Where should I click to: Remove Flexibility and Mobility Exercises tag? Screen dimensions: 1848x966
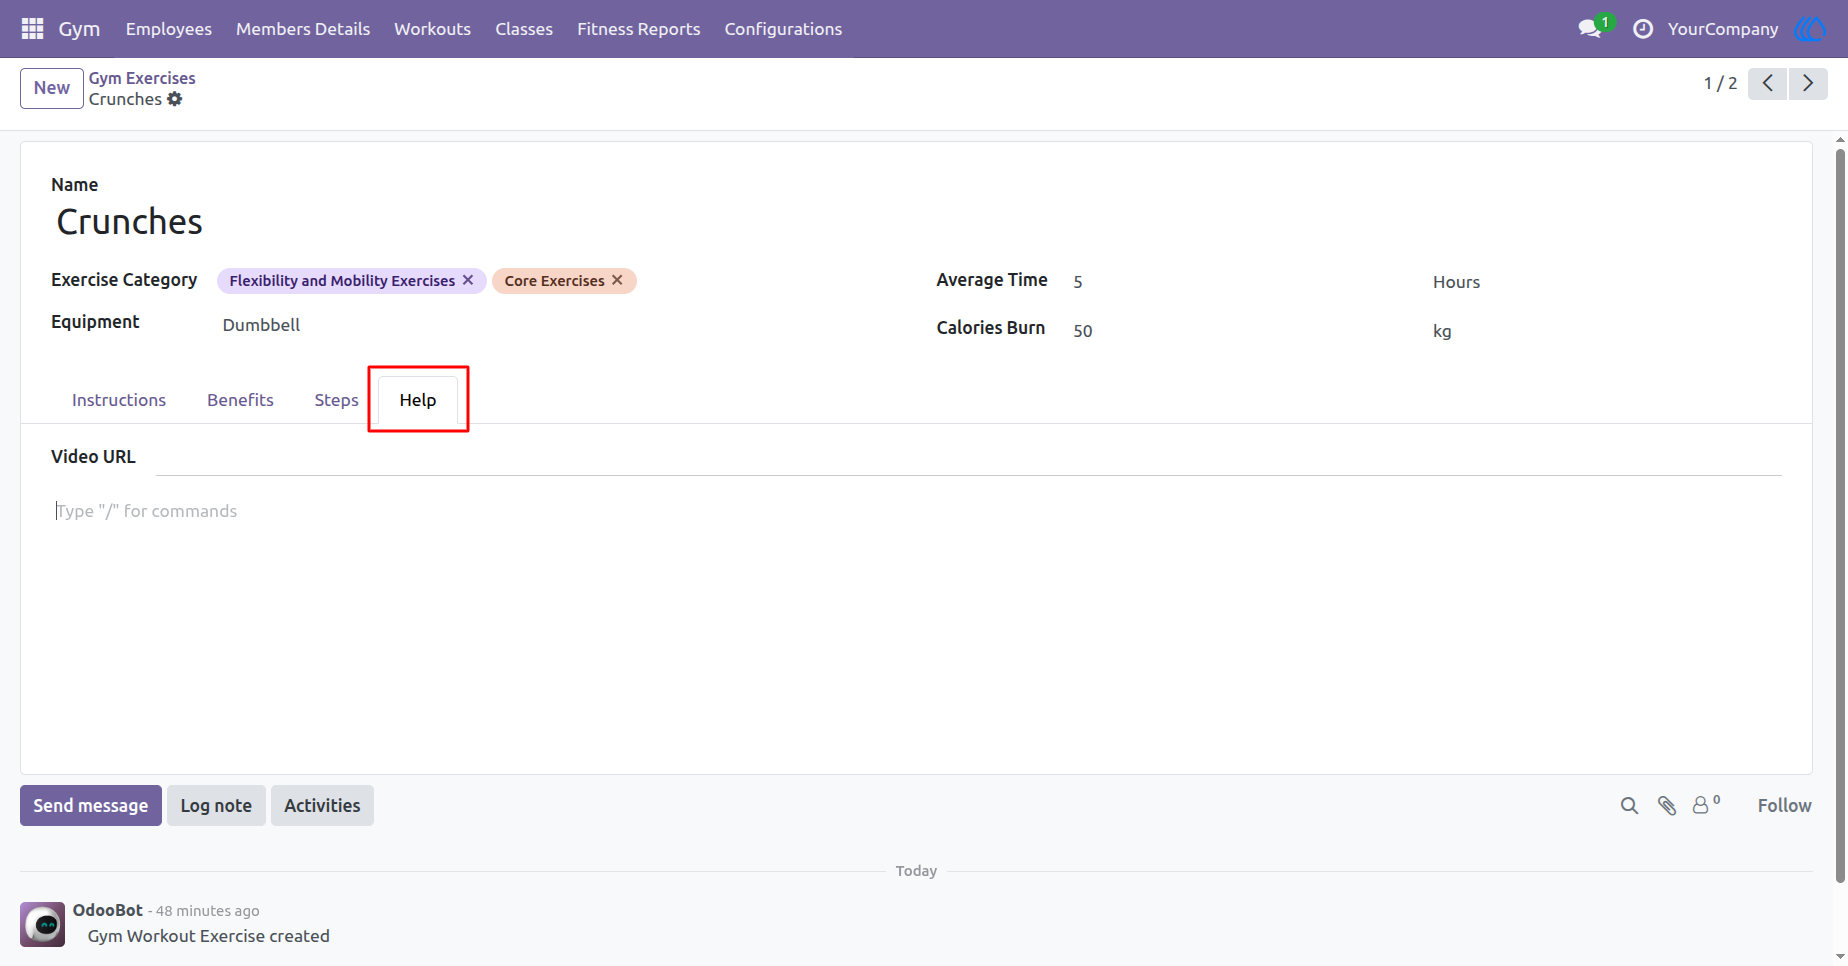pyautogui.click(x=467, y=280)
